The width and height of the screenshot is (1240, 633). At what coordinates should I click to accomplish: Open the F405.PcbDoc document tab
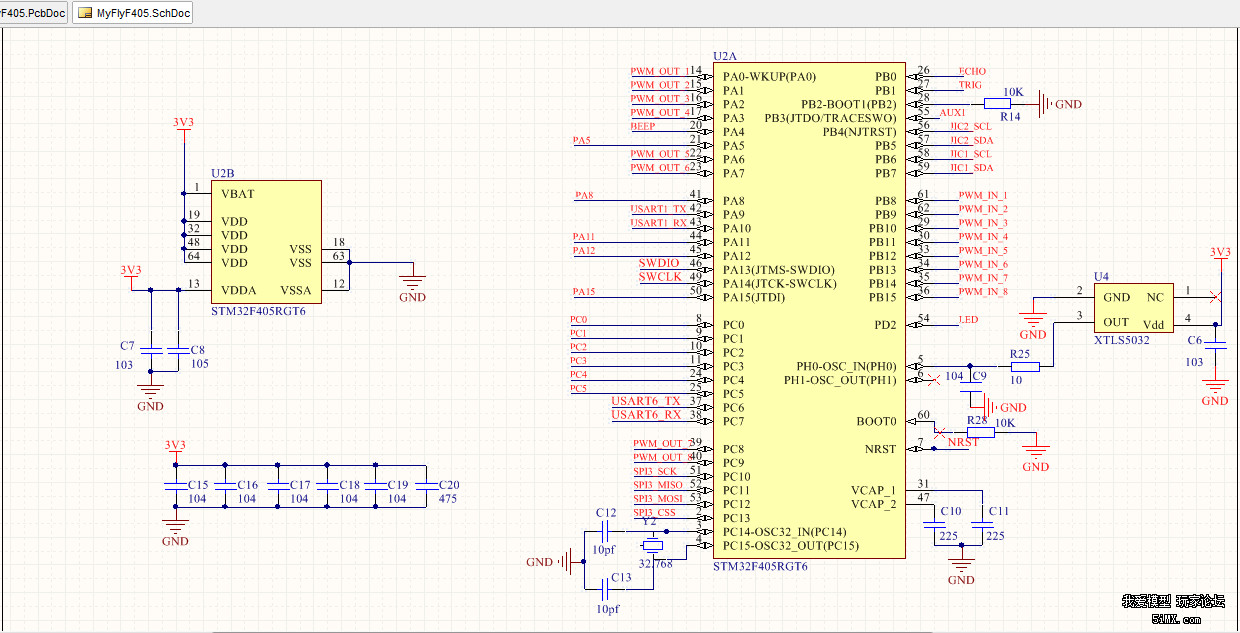click(x=32, y=13)
